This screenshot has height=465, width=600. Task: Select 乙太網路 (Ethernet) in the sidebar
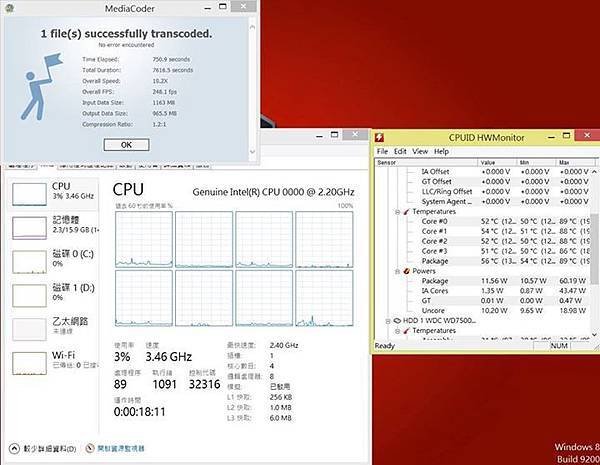click(53, 329)
